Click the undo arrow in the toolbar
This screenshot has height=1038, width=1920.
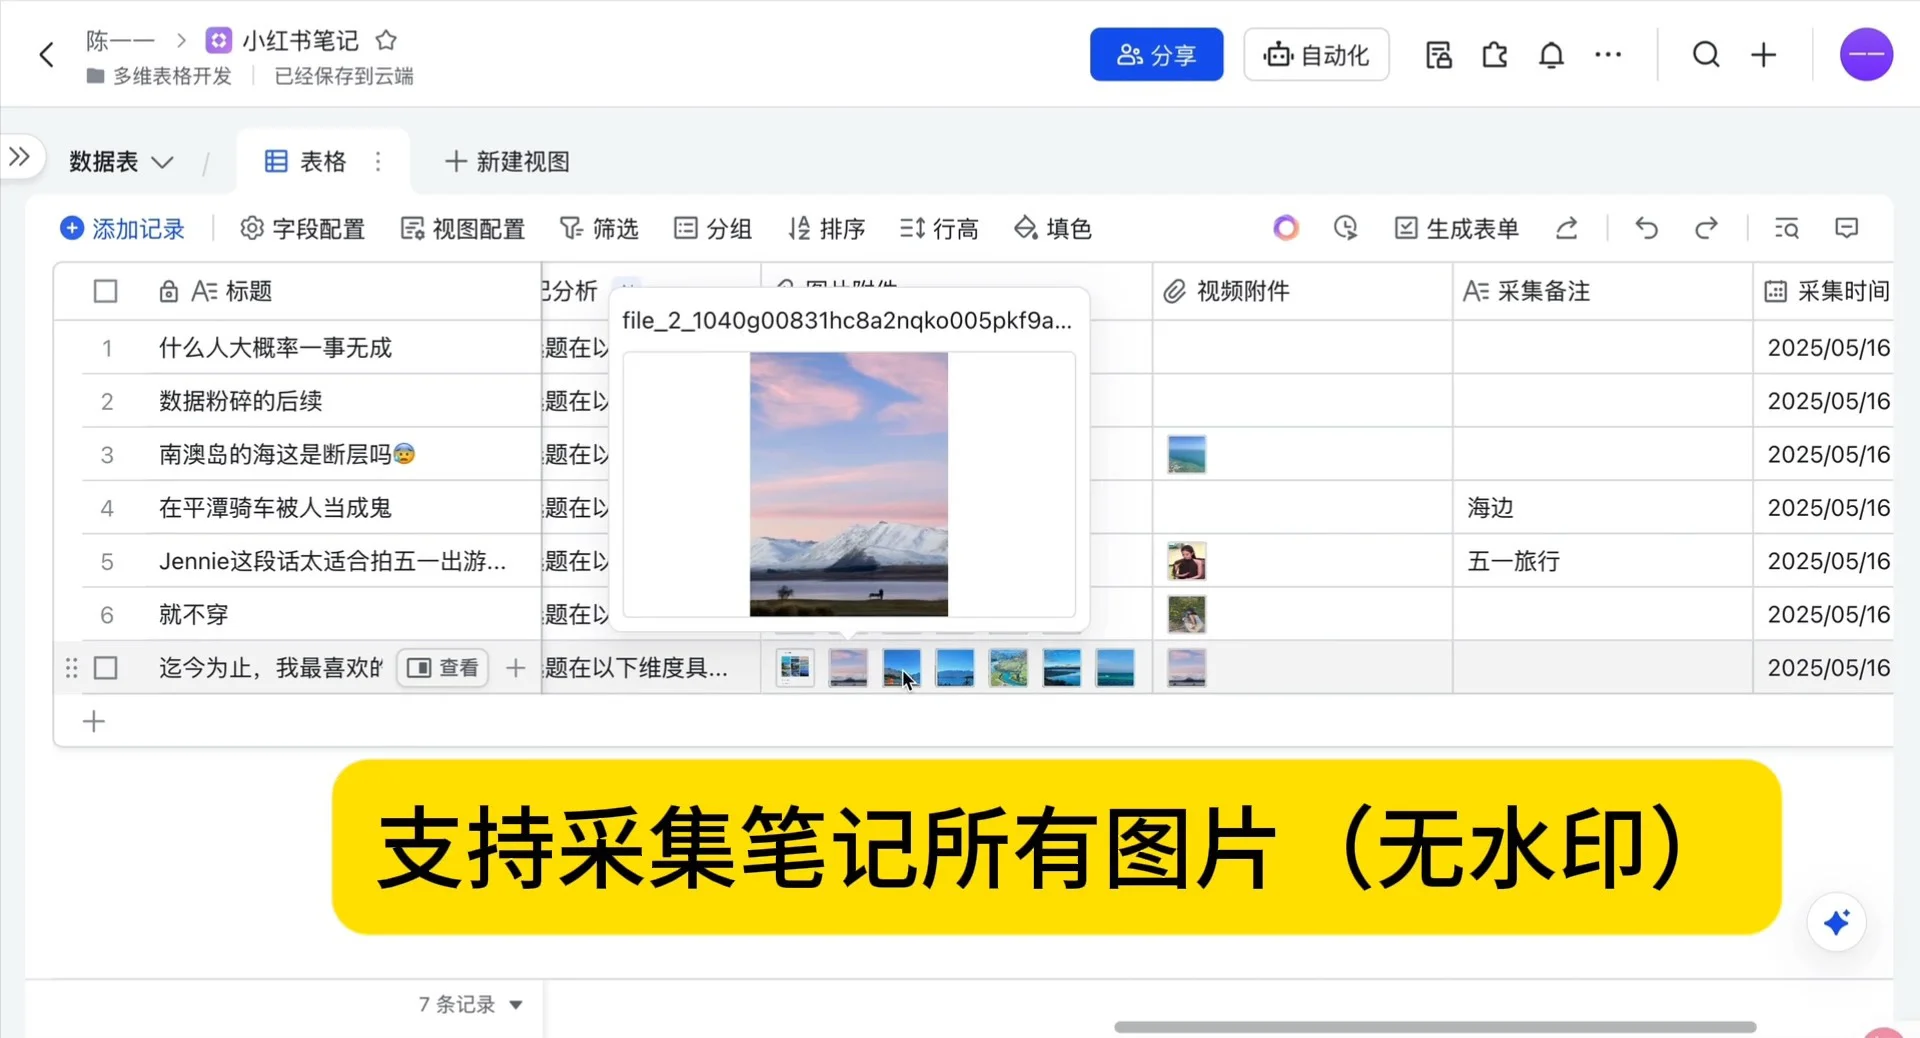pos(1645,228)
